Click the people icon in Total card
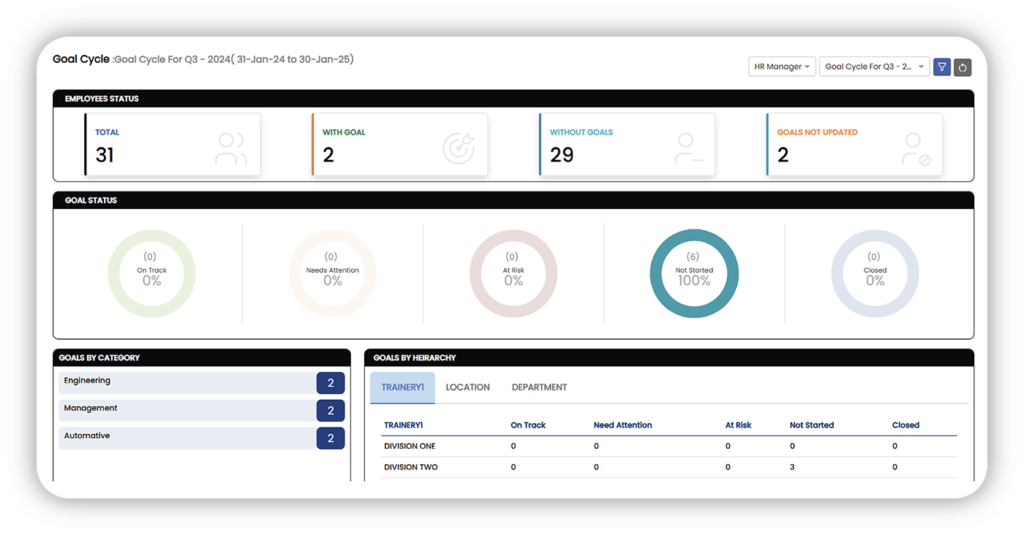1024x535 pixels. tap(231, 148)
